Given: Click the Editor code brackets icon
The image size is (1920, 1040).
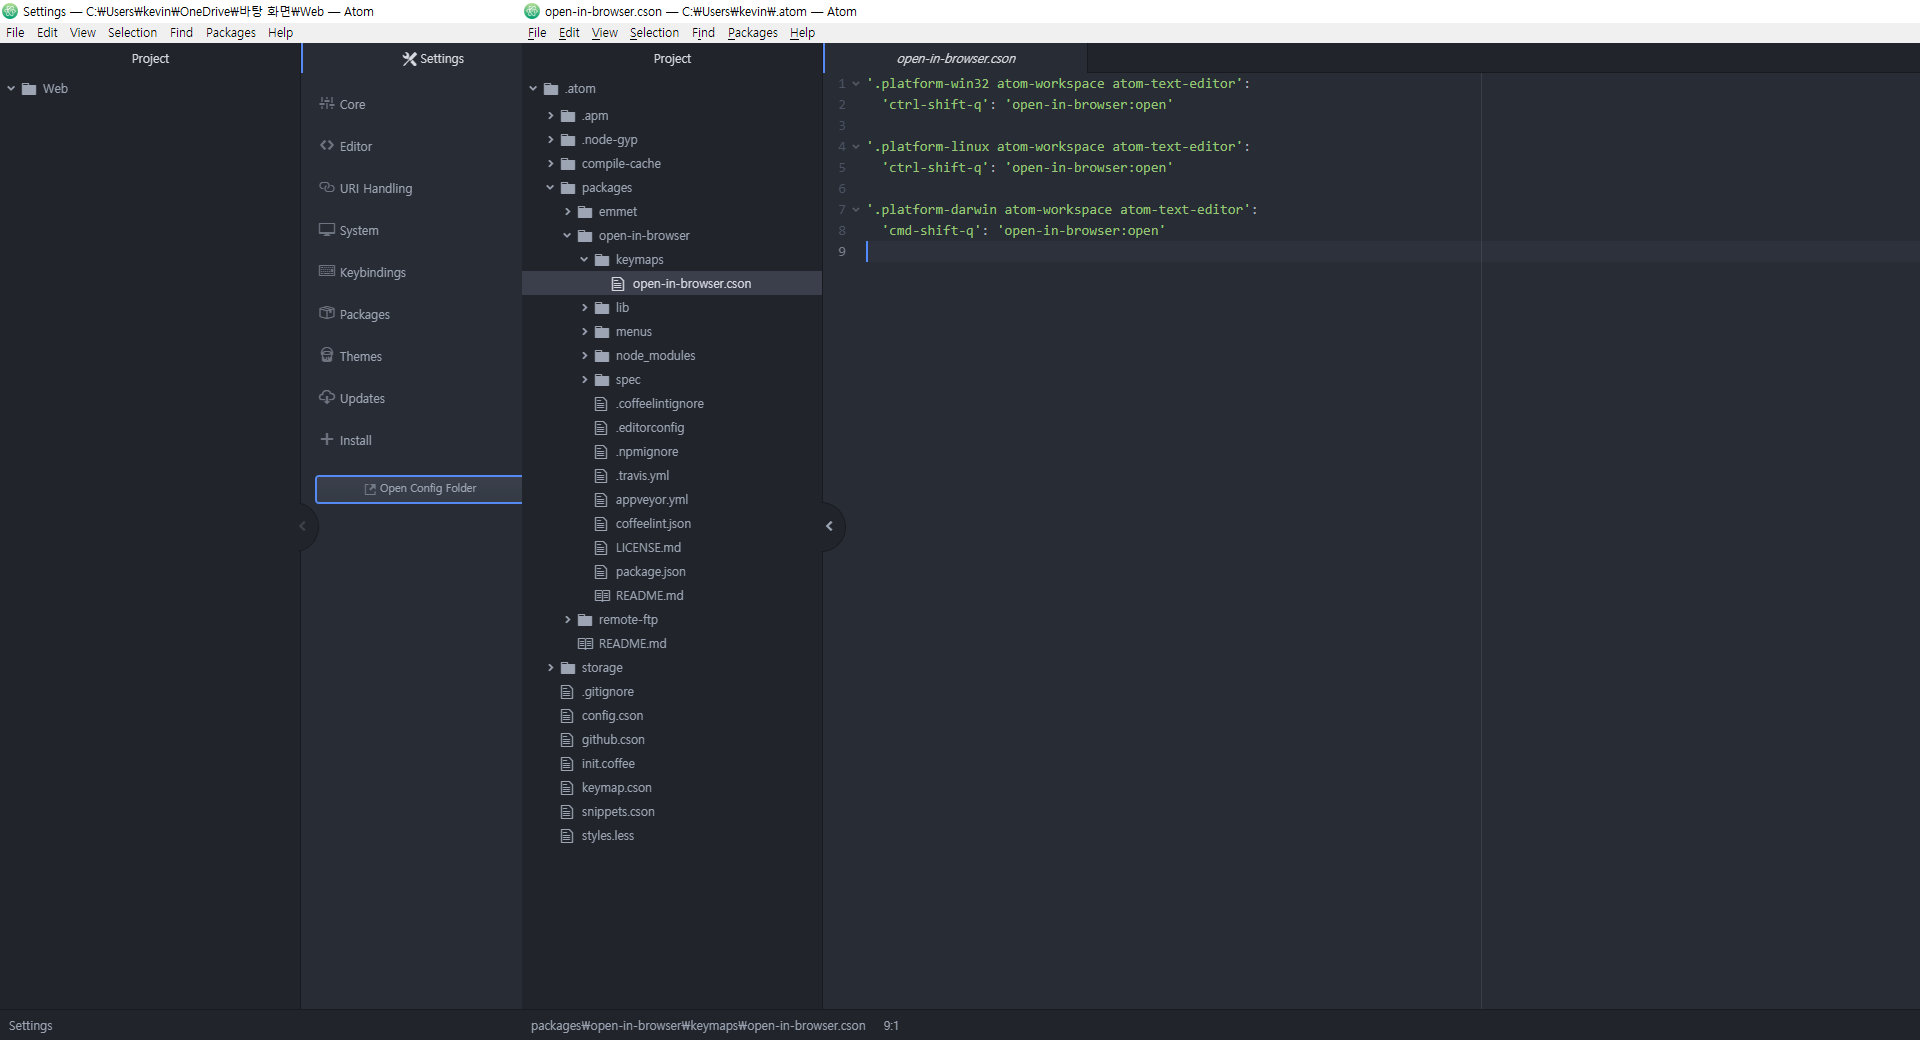Looking at the screenshot, I should 327,145.
